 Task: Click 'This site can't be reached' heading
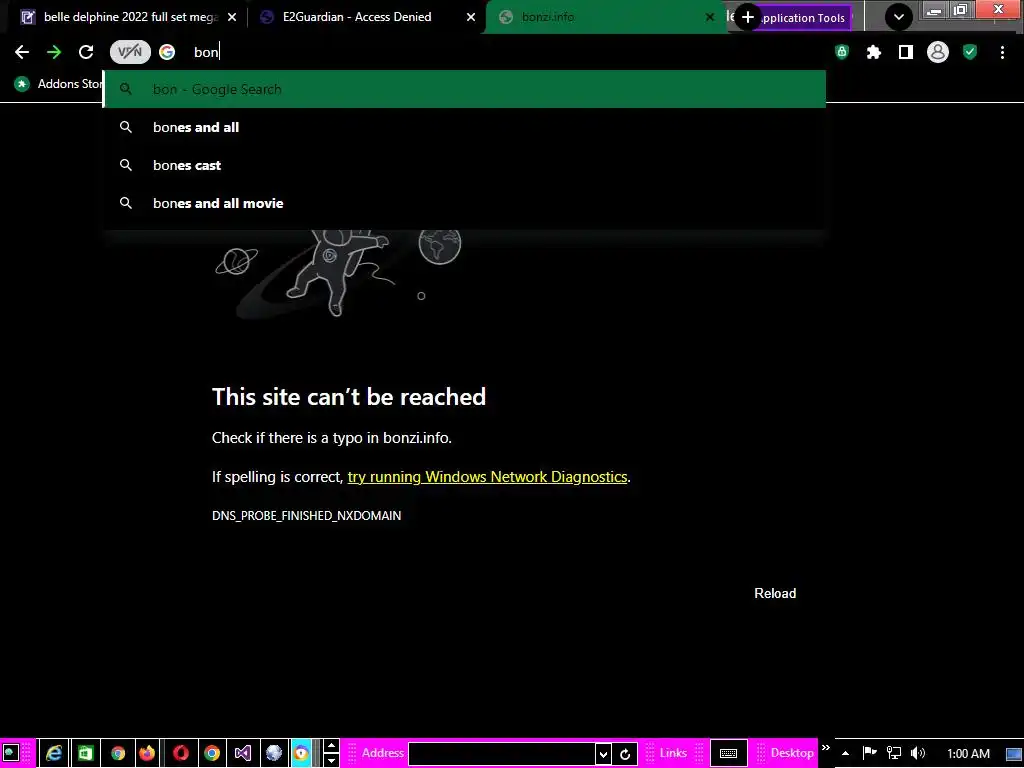[x=349, y=396]
